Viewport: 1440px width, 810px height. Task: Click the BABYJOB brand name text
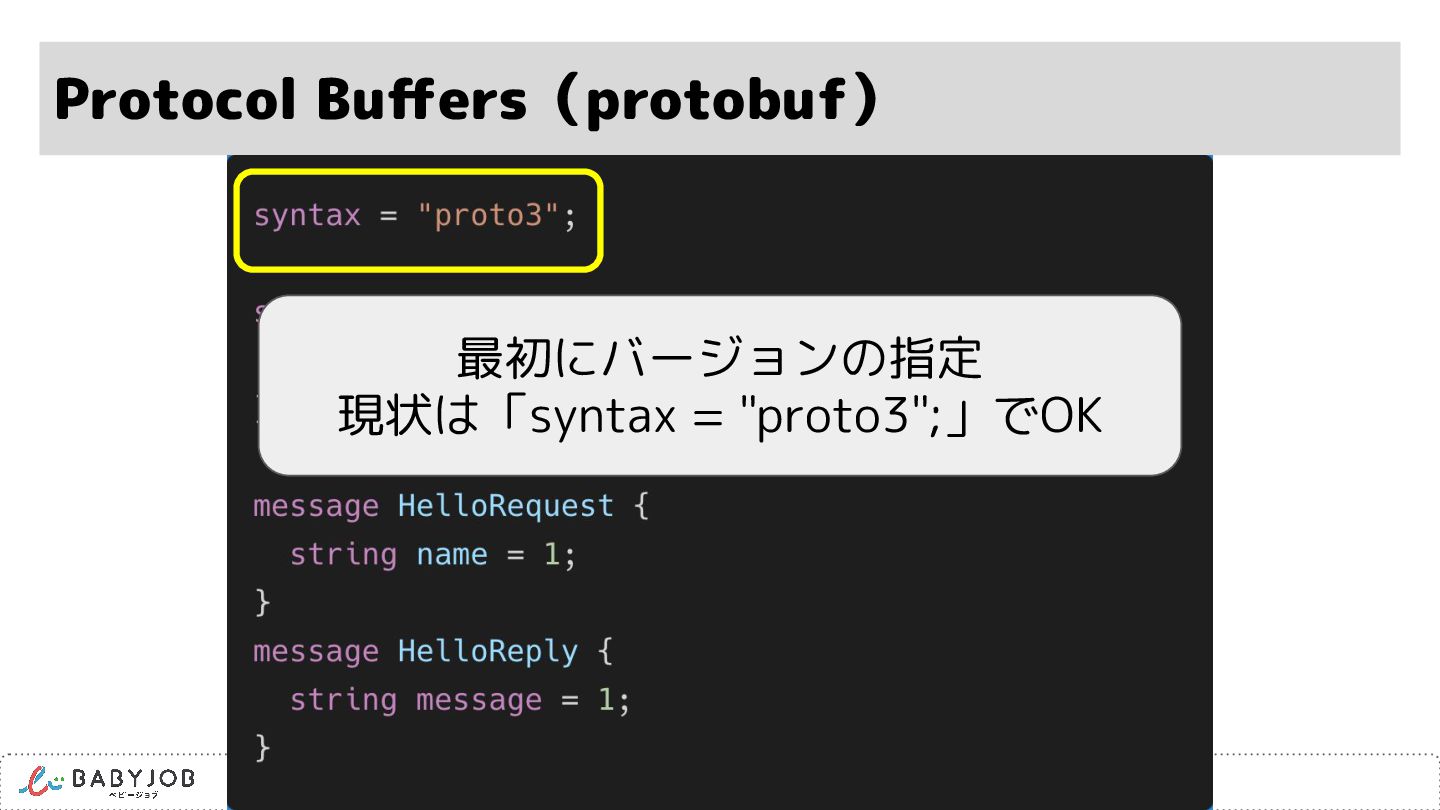click(133, 778)
